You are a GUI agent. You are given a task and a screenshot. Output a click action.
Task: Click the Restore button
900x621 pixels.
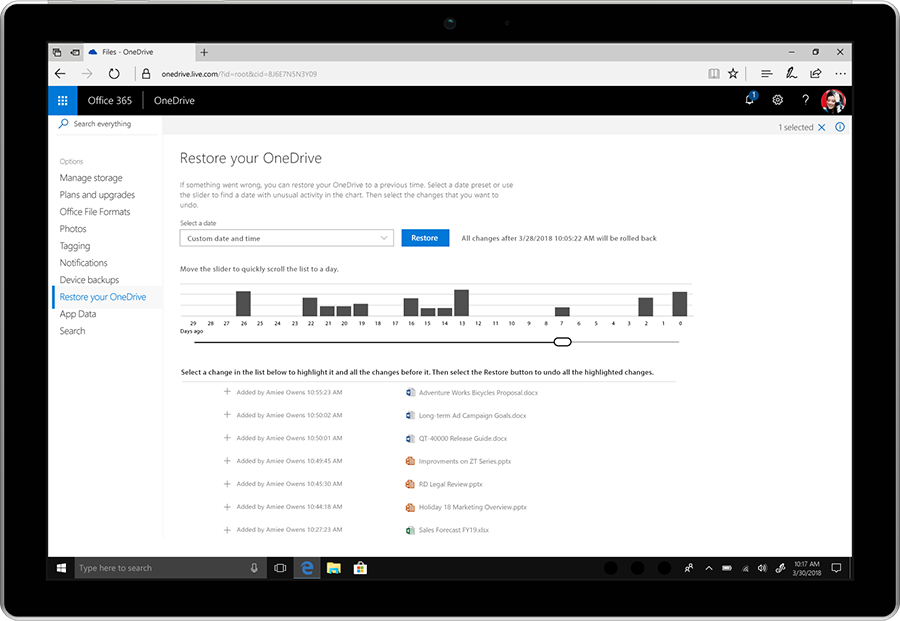(x=425, y=238)
